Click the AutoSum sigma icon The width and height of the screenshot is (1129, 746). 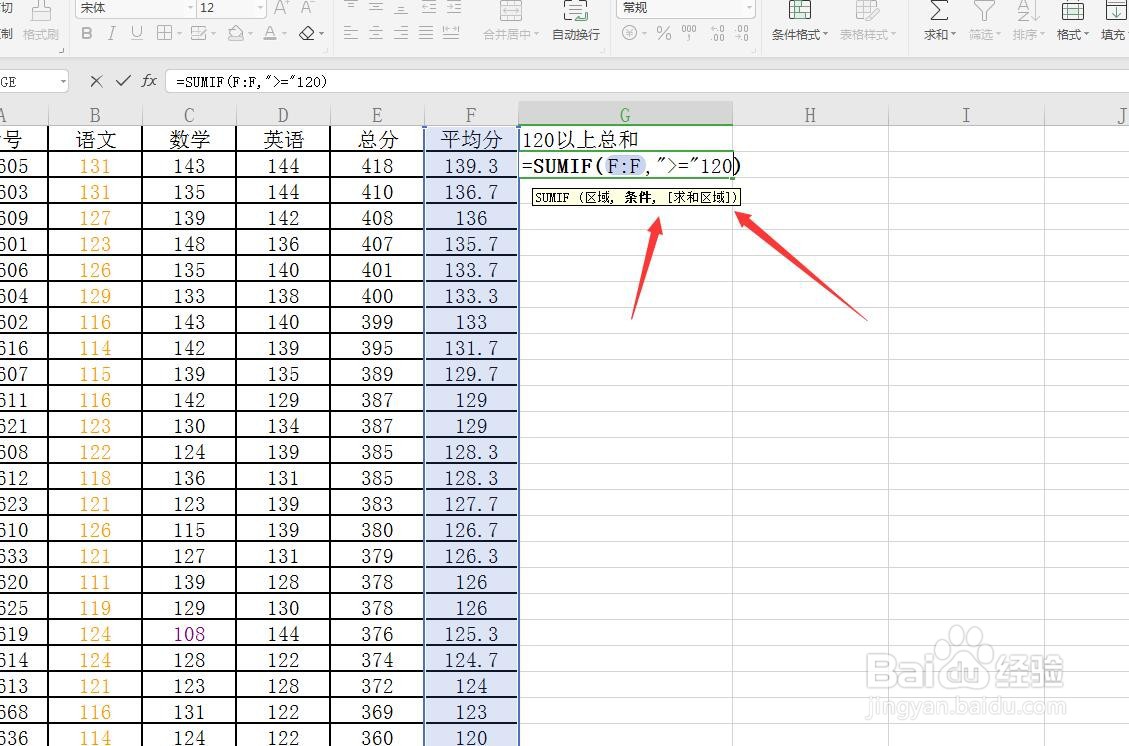pyautogui.click(x=939, y=11)
